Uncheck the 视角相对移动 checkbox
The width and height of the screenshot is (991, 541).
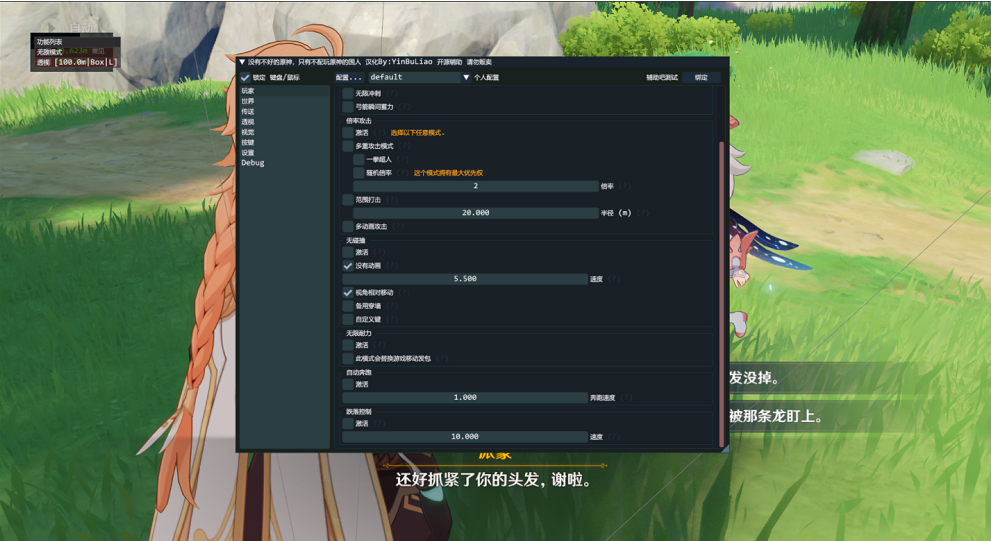click(348, 293)
